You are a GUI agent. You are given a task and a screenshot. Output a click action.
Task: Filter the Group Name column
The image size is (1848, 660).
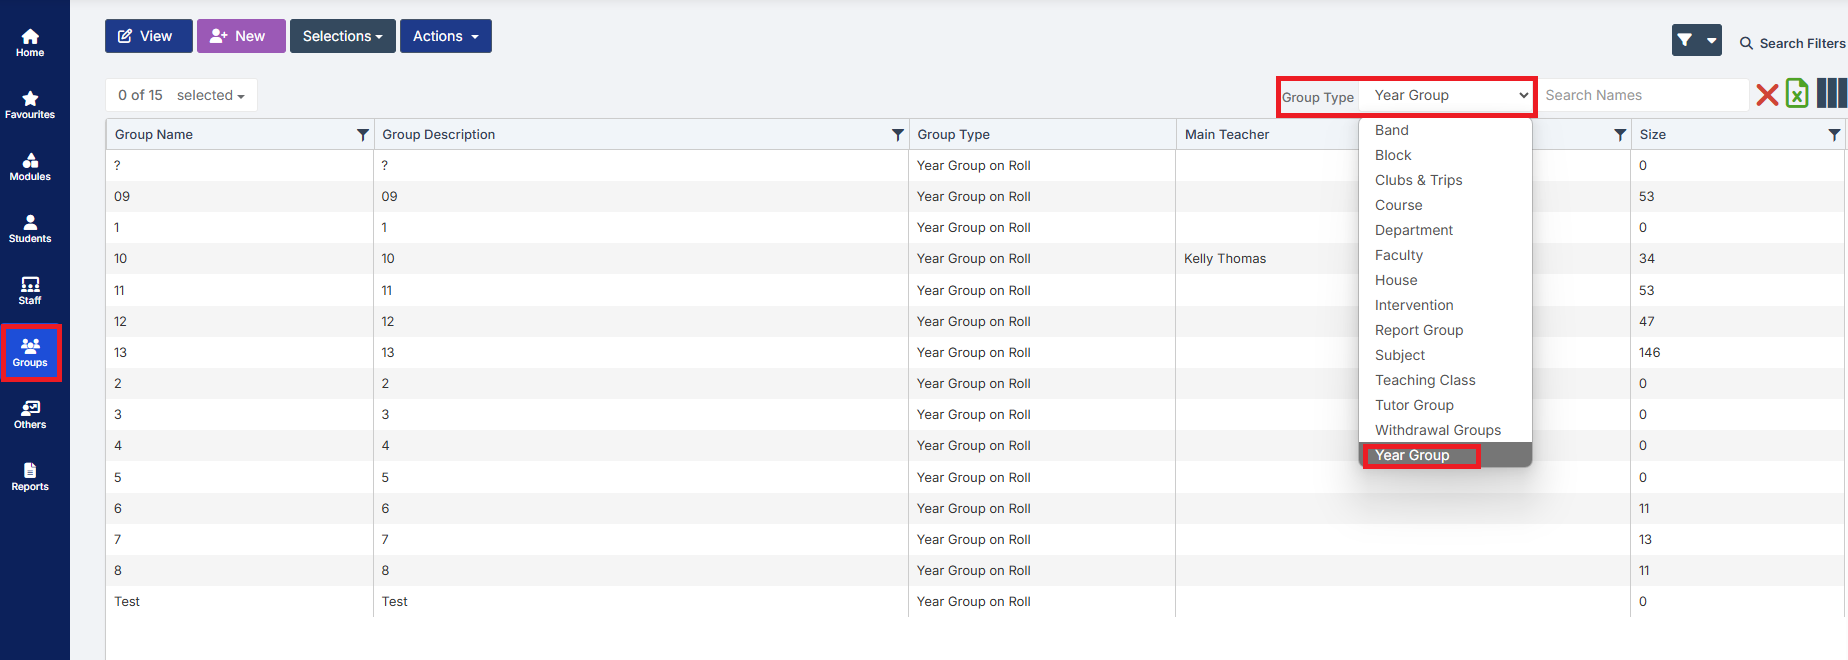pos(362,135)
